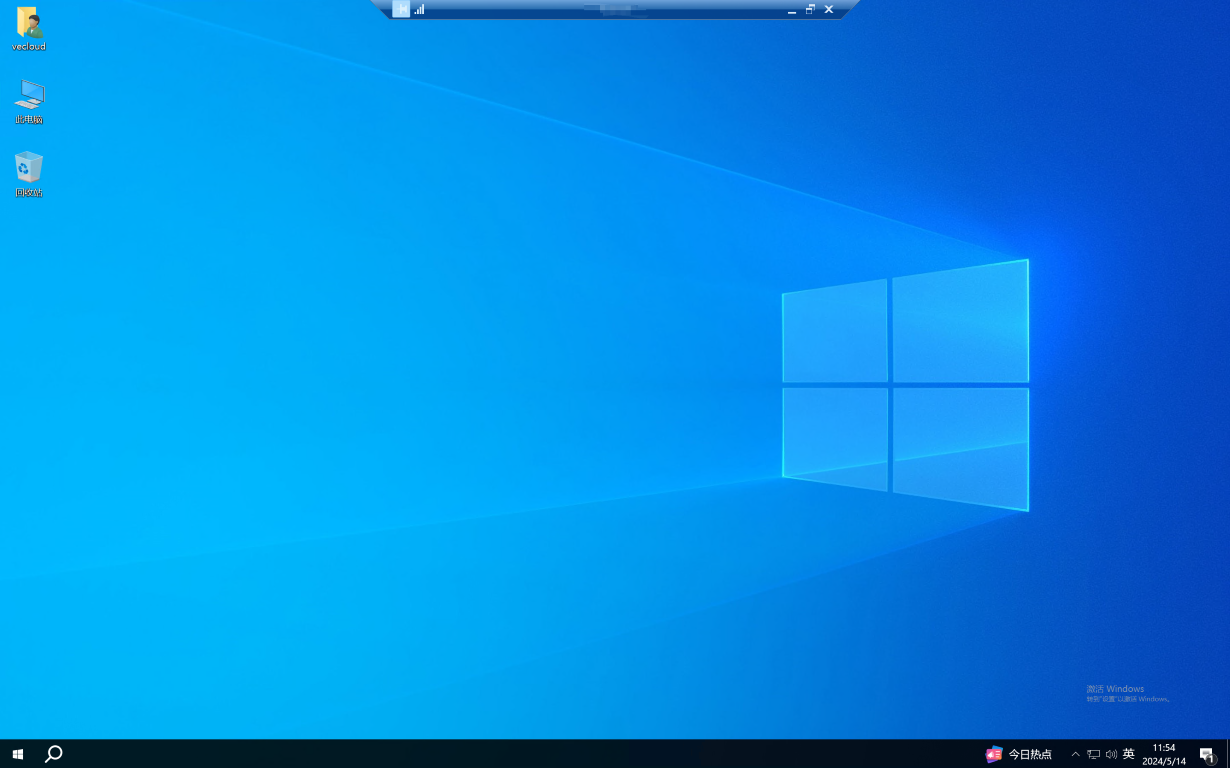The image size is (1230, 768).
Task: Open the volume speaker tray icon
Action: (x=1111, y=754)
